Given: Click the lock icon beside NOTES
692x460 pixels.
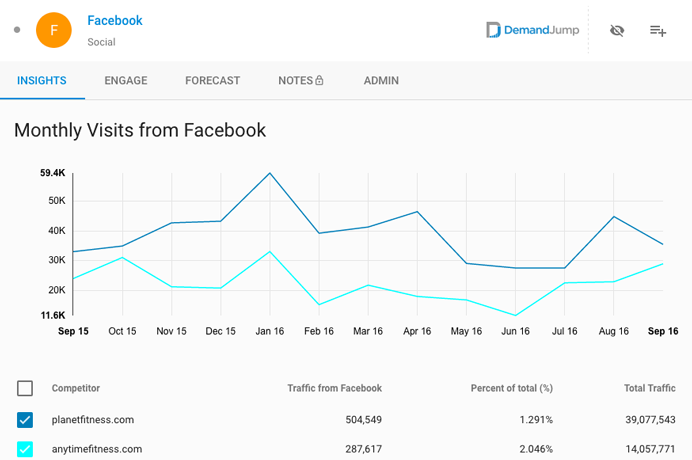Looking at the screenshot, I should [319, 80].
